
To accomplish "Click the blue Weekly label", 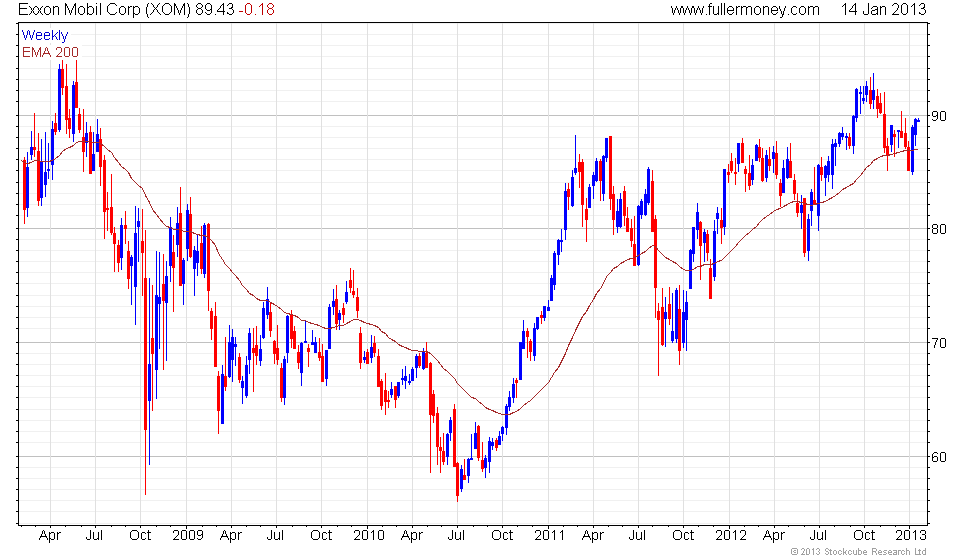I will pyautogui.click(x=44, y=35).
